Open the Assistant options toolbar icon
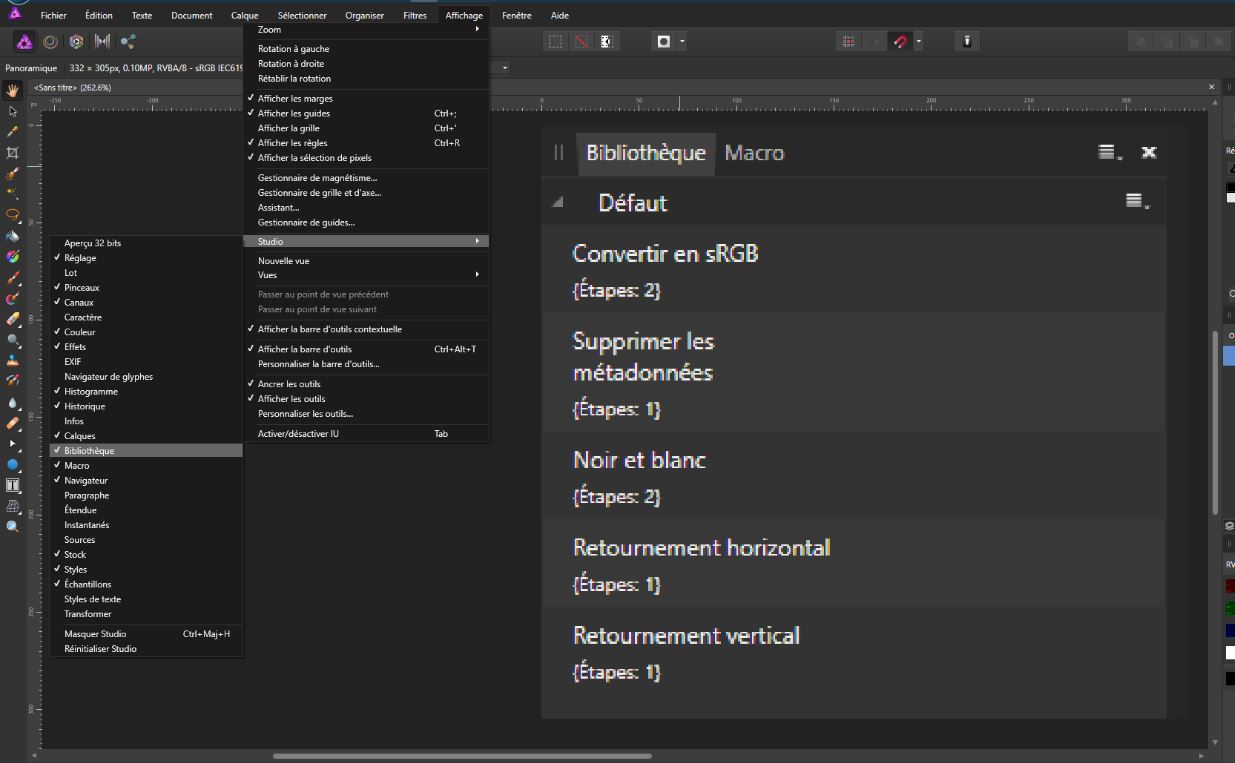1235x763 pixels. pyautogui.click(x=967, y=41)
